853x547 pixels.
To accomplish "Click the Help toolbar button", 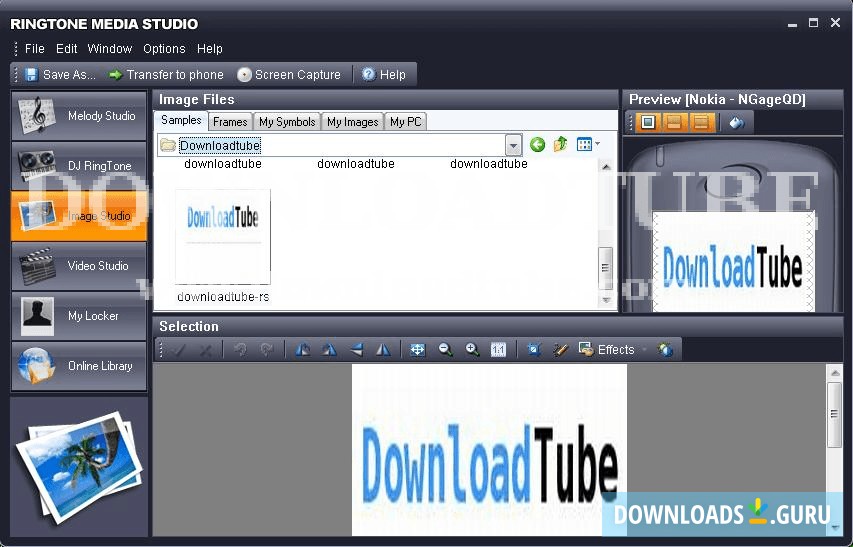I will click(x=384, y=74).
